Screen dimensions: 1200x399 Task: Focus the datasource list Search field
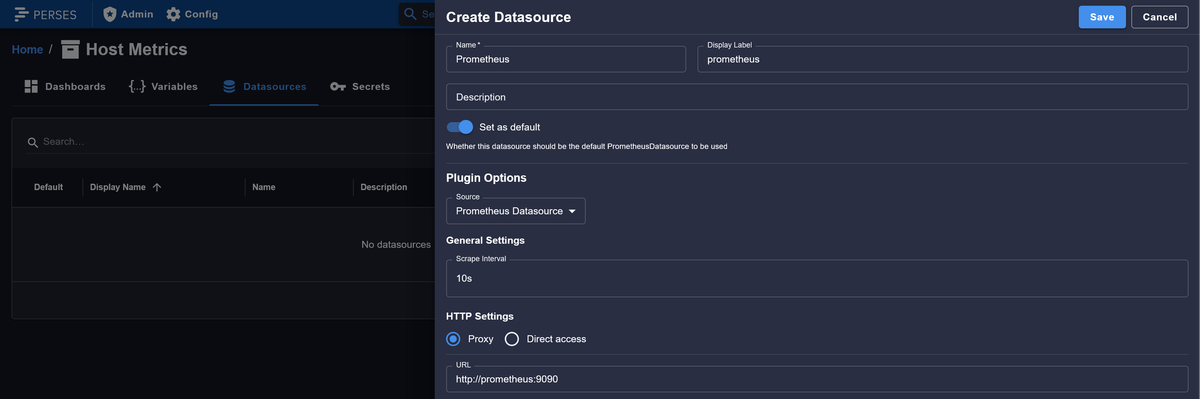230,142
